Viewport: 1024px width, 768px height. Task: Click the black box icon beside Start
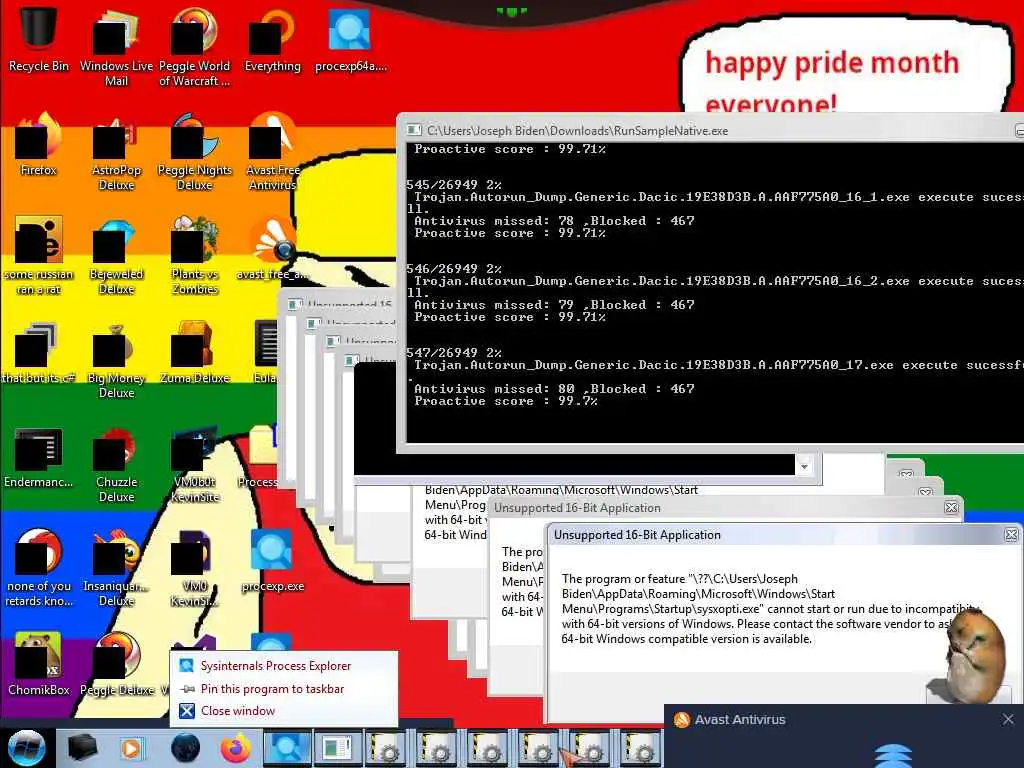pos(82,747)
